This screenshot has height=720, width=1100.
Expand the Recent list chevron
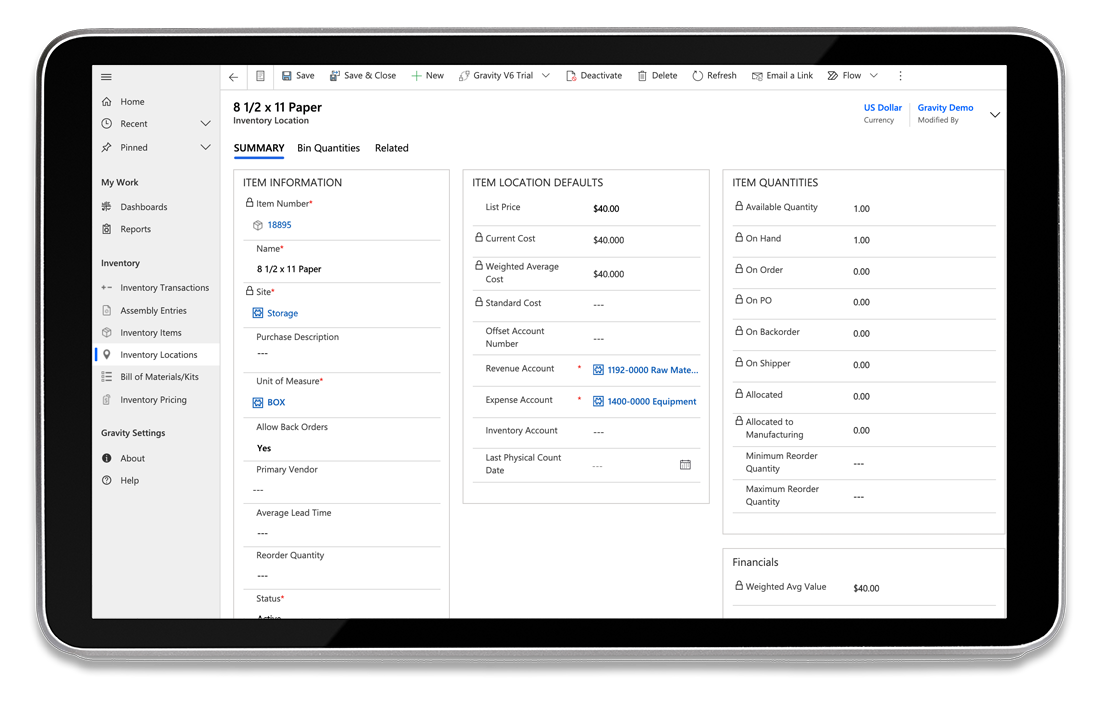(x=206, y=124)
